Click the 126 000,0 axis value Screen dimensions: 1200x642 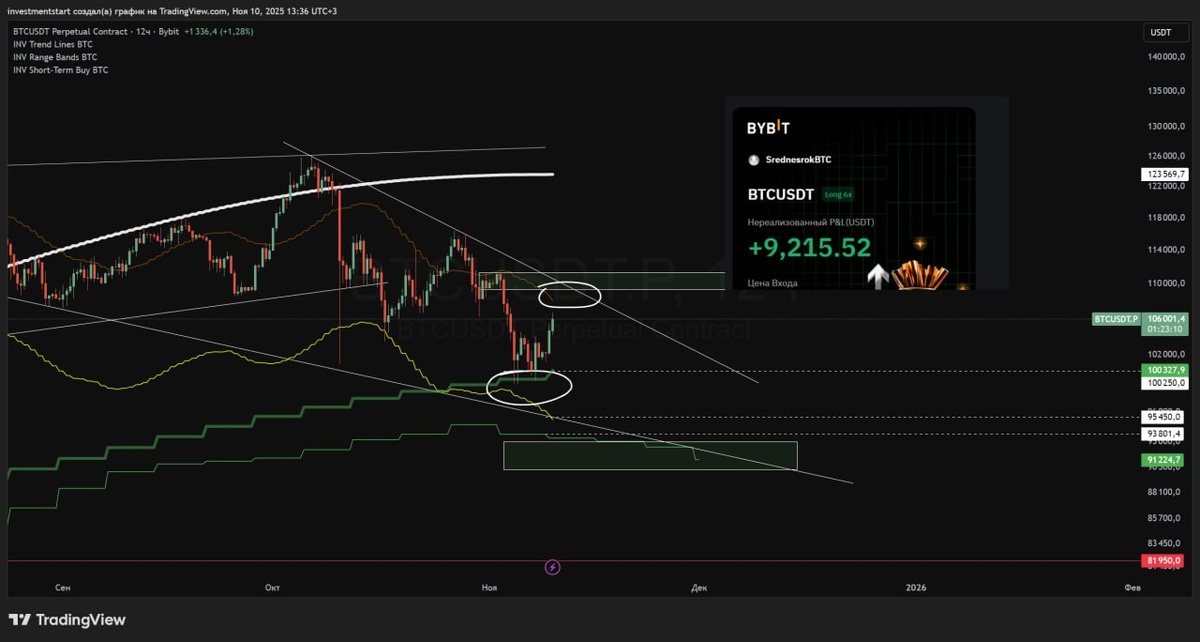pos(1167,156)
